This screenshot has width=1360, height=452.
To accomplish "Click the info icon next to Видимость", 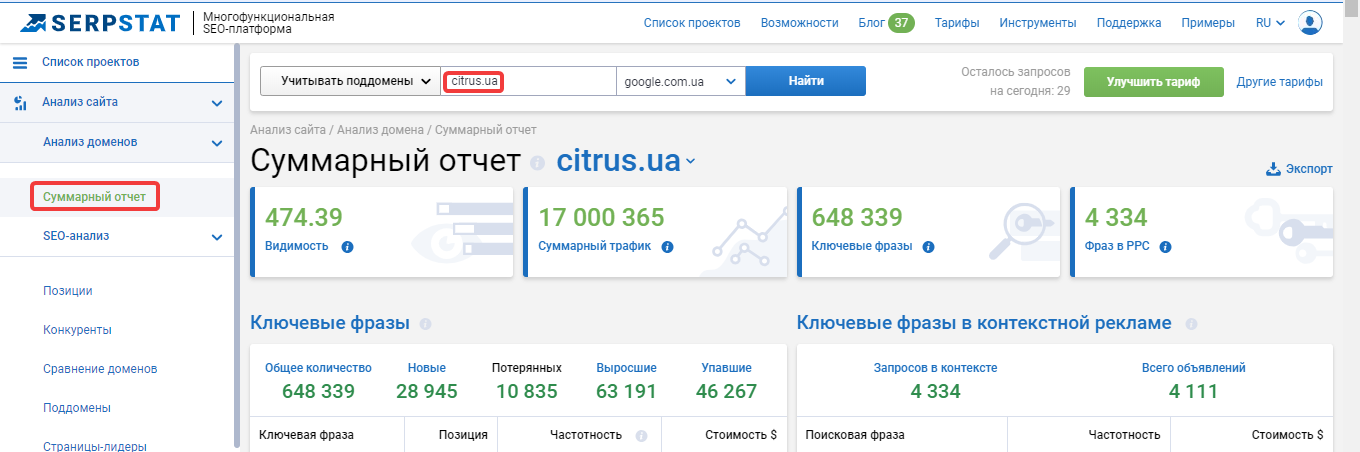I will pyautogui.click(x=347, y=246).
